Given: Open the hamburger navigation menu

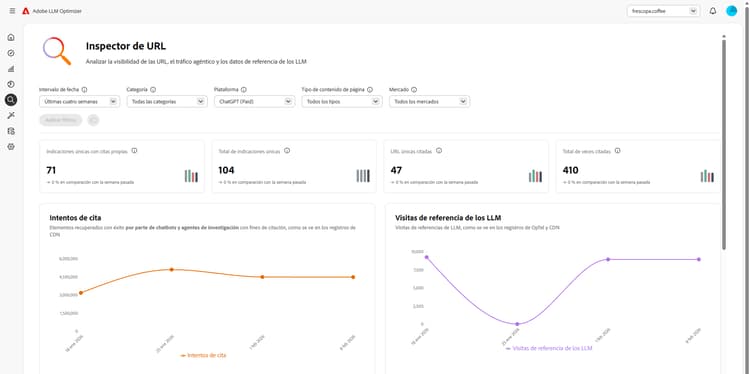Looking at the screenshot, I should (x=12, y=11).
